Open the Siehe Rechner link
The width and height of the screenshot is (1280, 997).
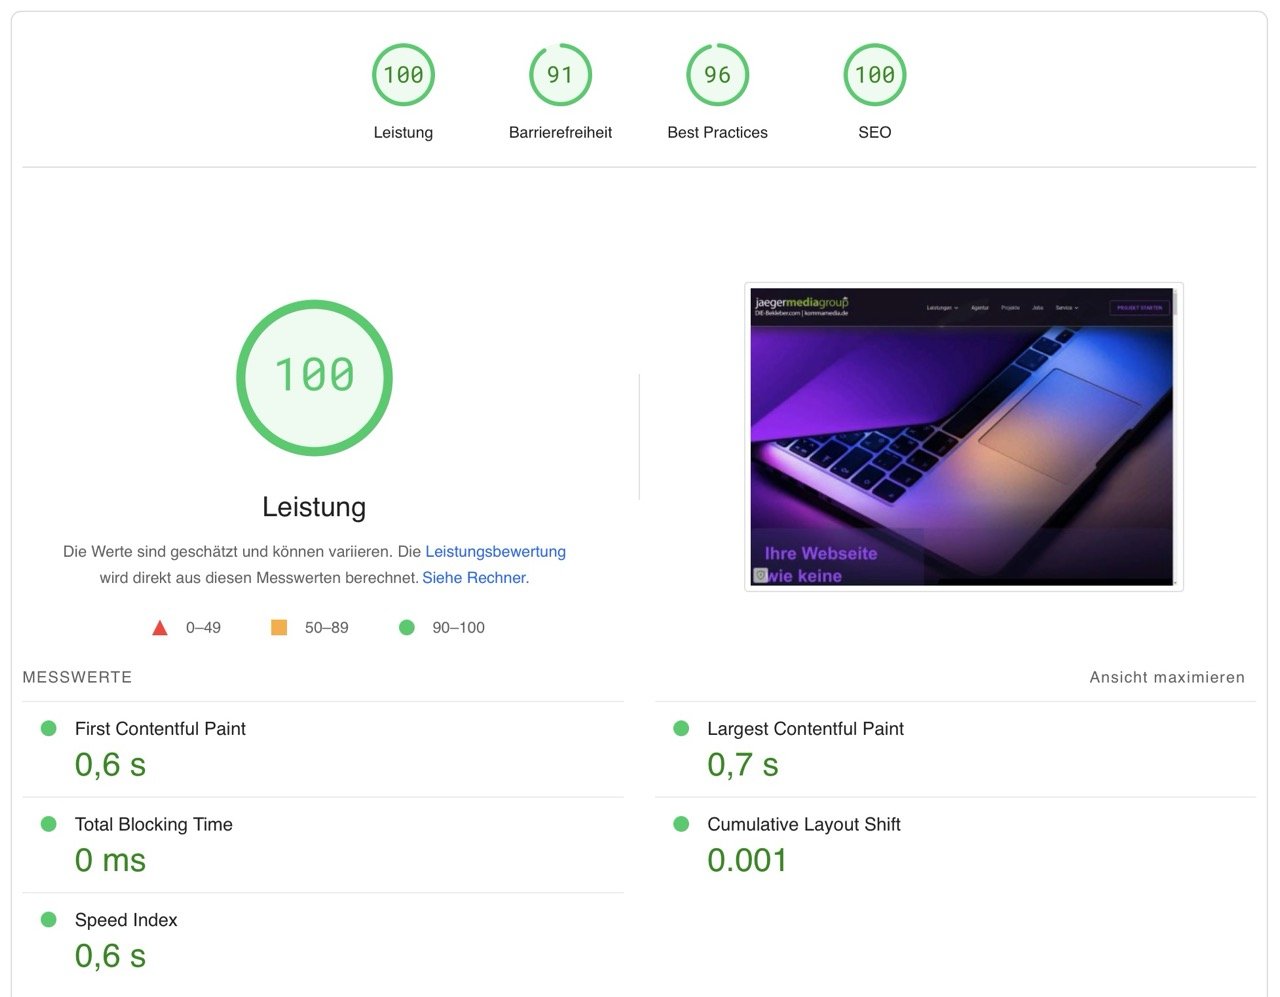point(473,578)
